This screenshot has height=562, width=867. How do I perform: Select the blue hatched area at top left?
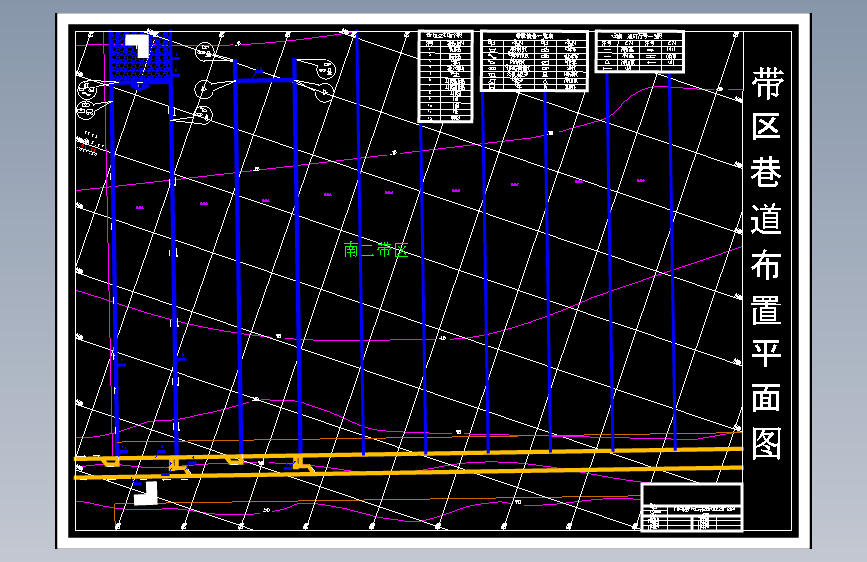pyautogui.click(x=140, y=58)
